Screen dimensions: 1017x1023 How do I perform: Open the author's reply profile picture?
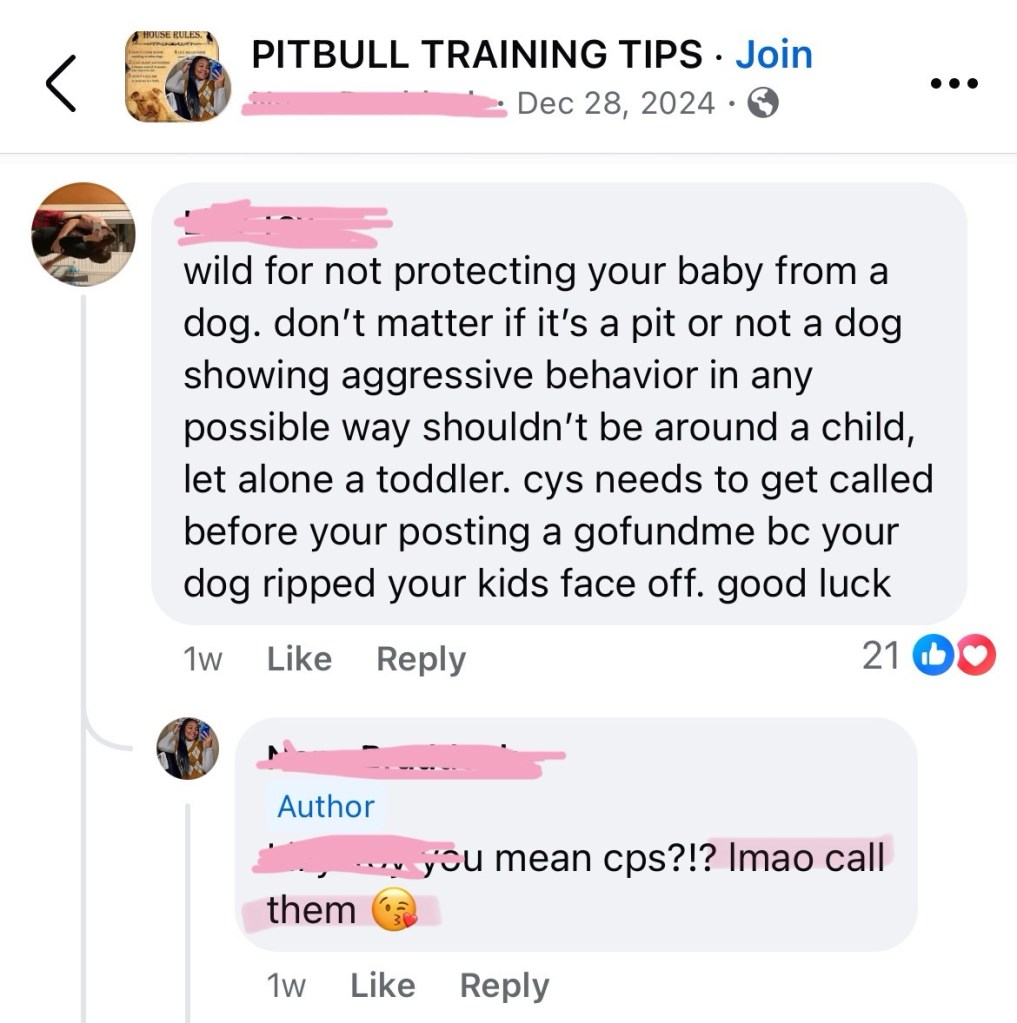tap(188, 748)
